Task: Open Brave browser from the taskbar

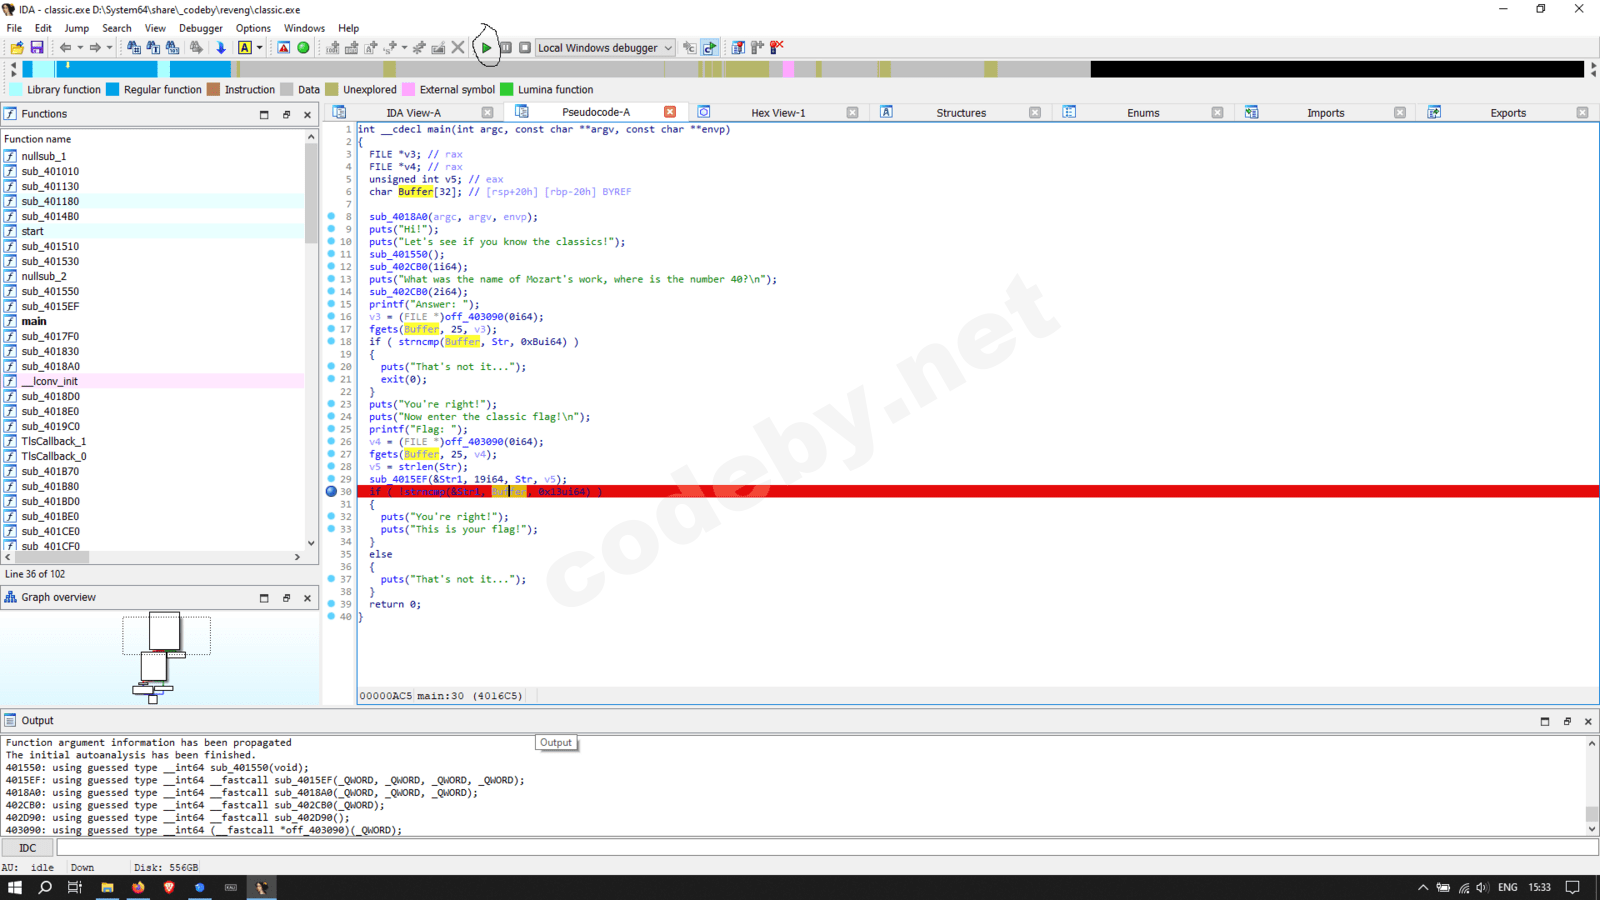Action: pos(169,887)
